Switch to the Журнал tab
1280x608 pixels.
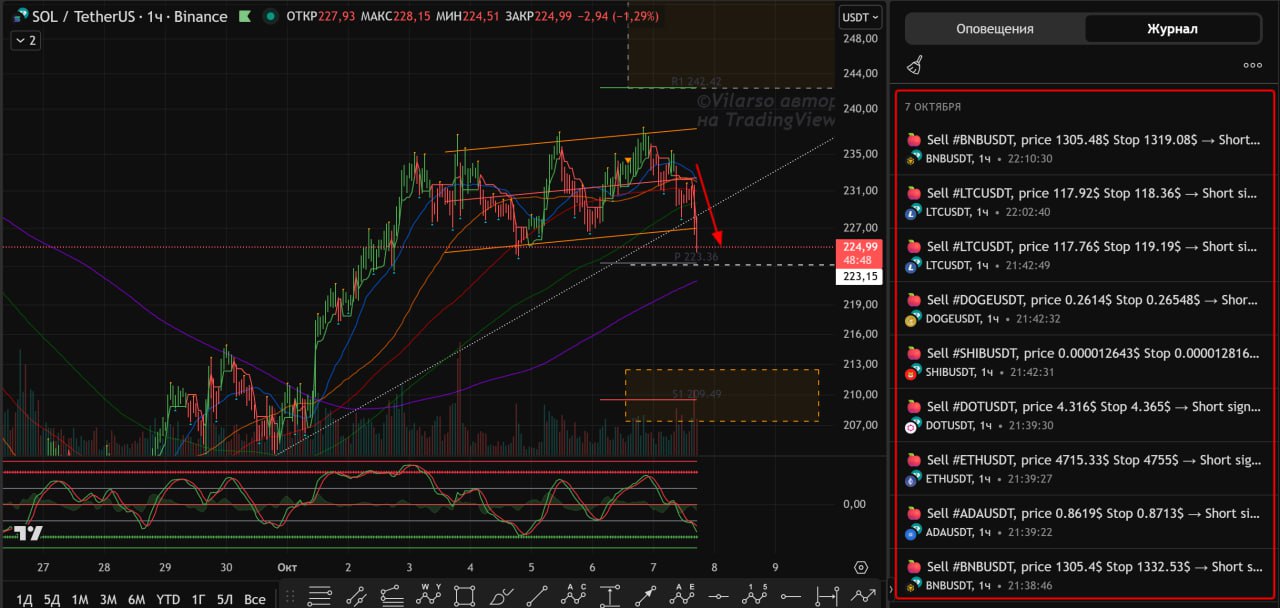1172,29
